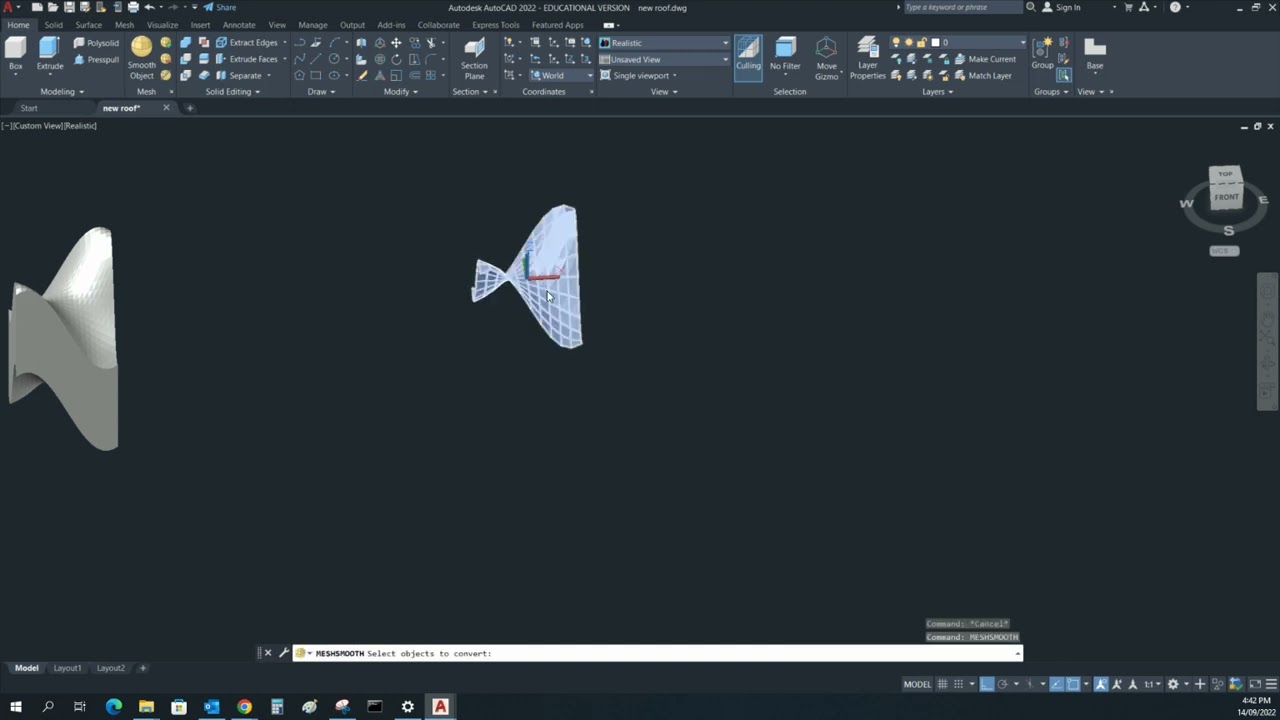Click the Share button in title bar

tap(220, 7)
